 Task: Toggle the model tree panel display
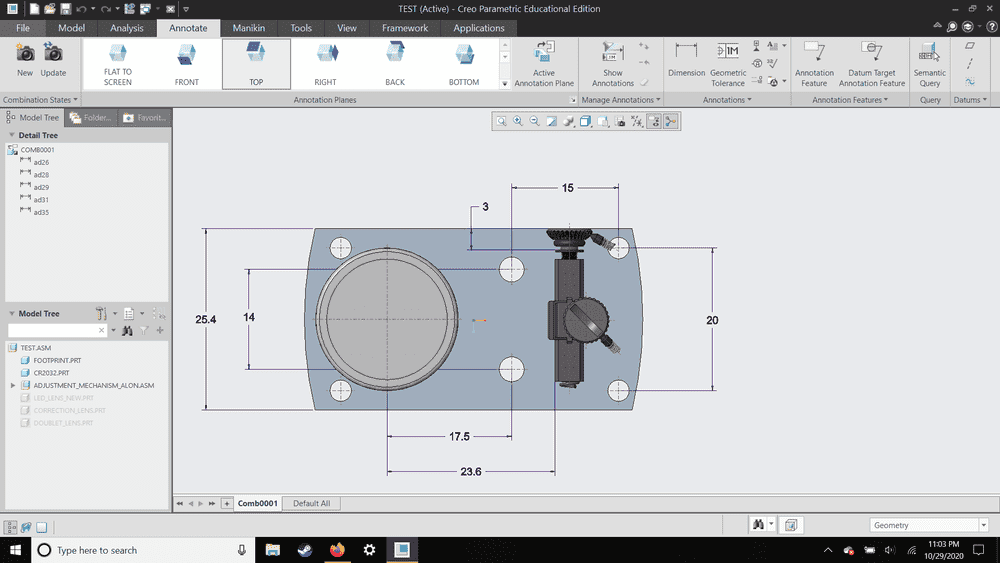tap(11, 527)
